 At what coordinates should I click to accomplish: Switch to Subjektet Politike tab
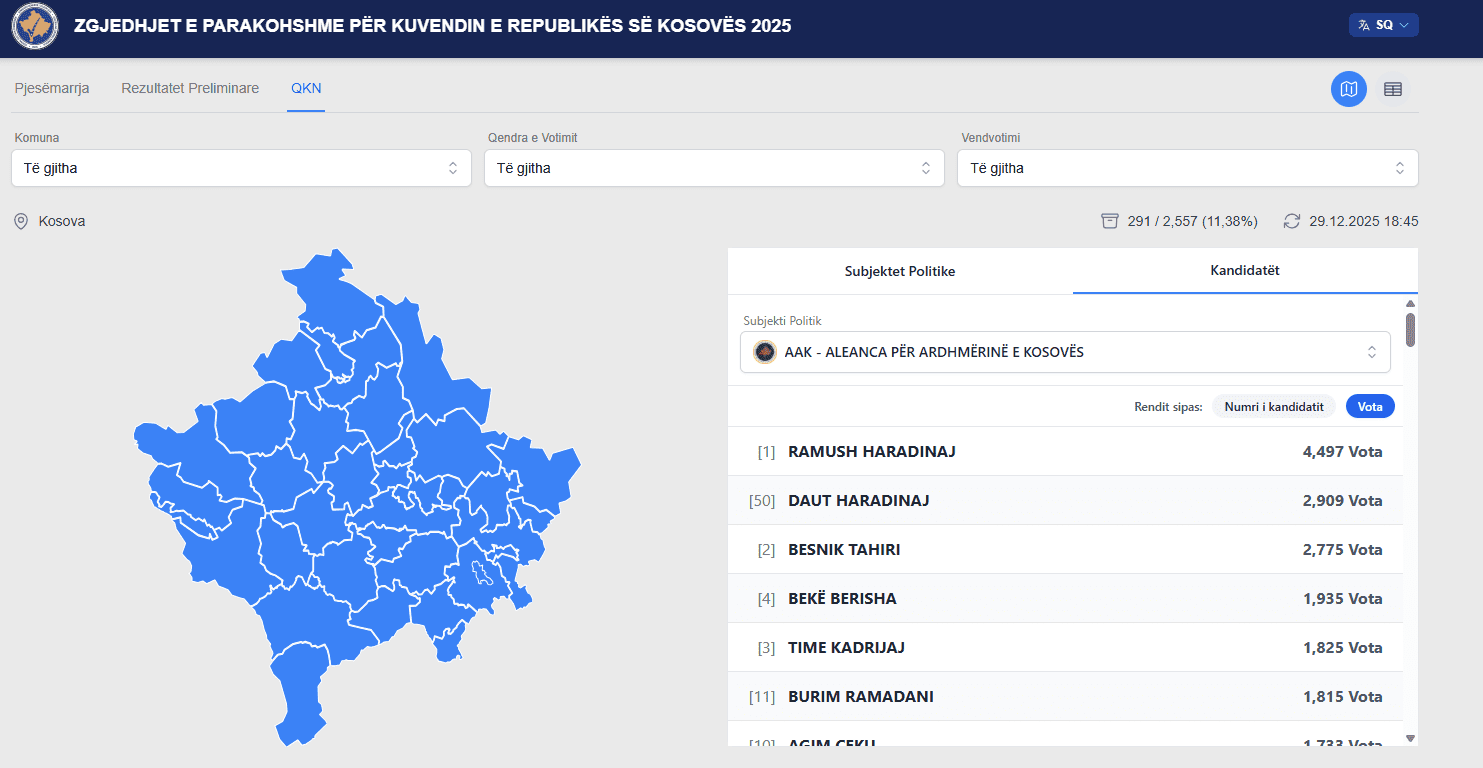tap(899, 271)
